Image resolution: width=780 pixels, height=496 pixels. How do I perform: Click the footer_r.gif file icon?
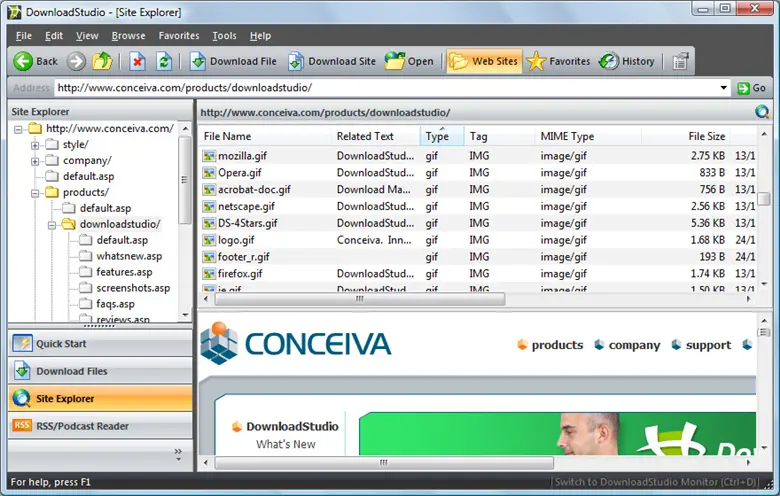208,257
